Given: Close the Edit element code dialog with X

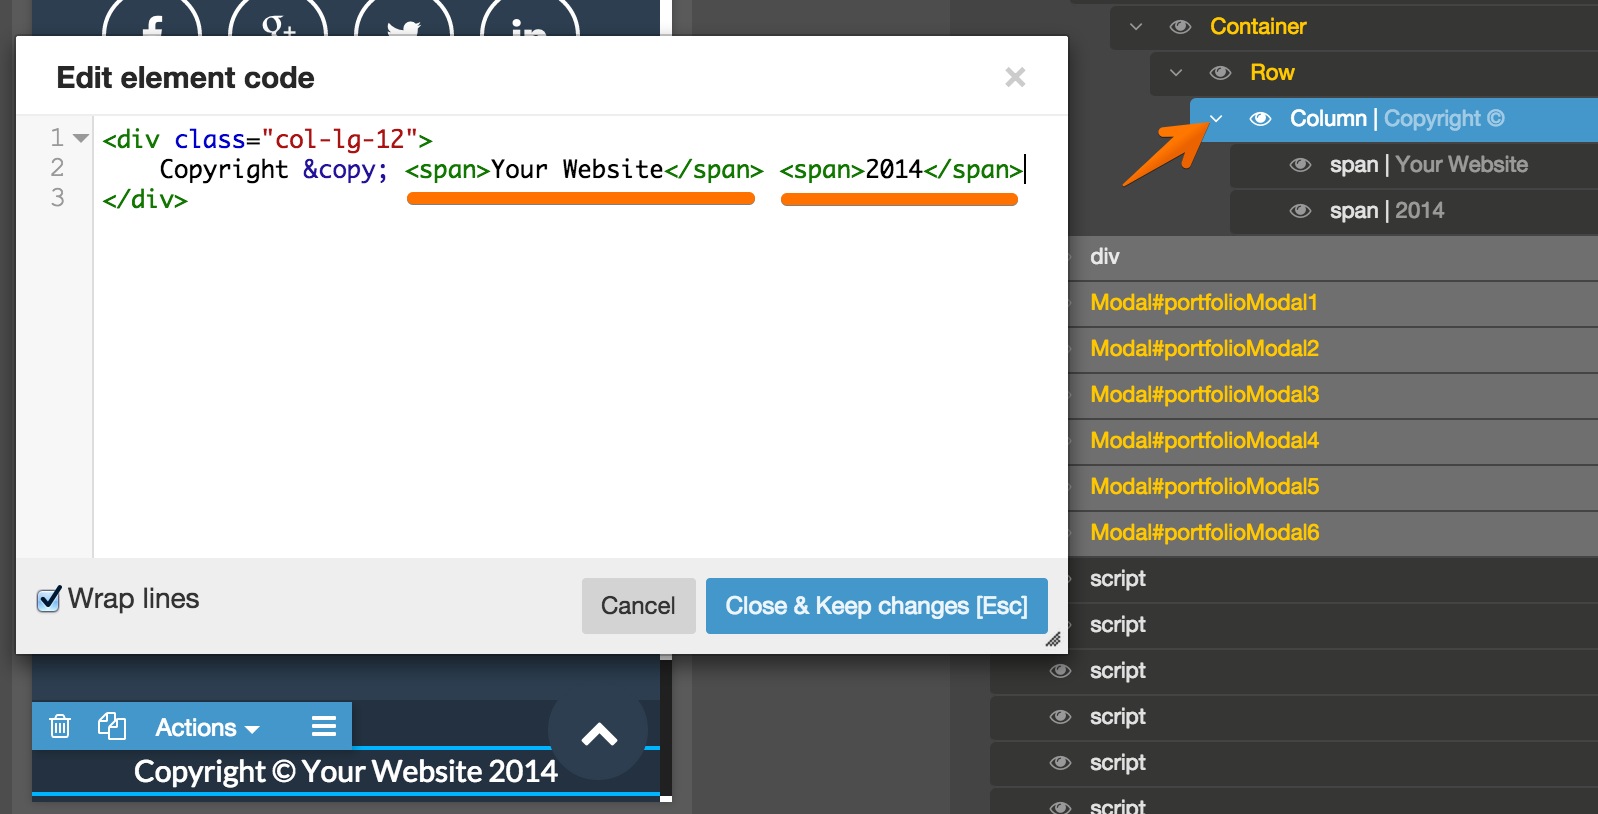Looking at the screenshot, I should tap(1015, 77).
